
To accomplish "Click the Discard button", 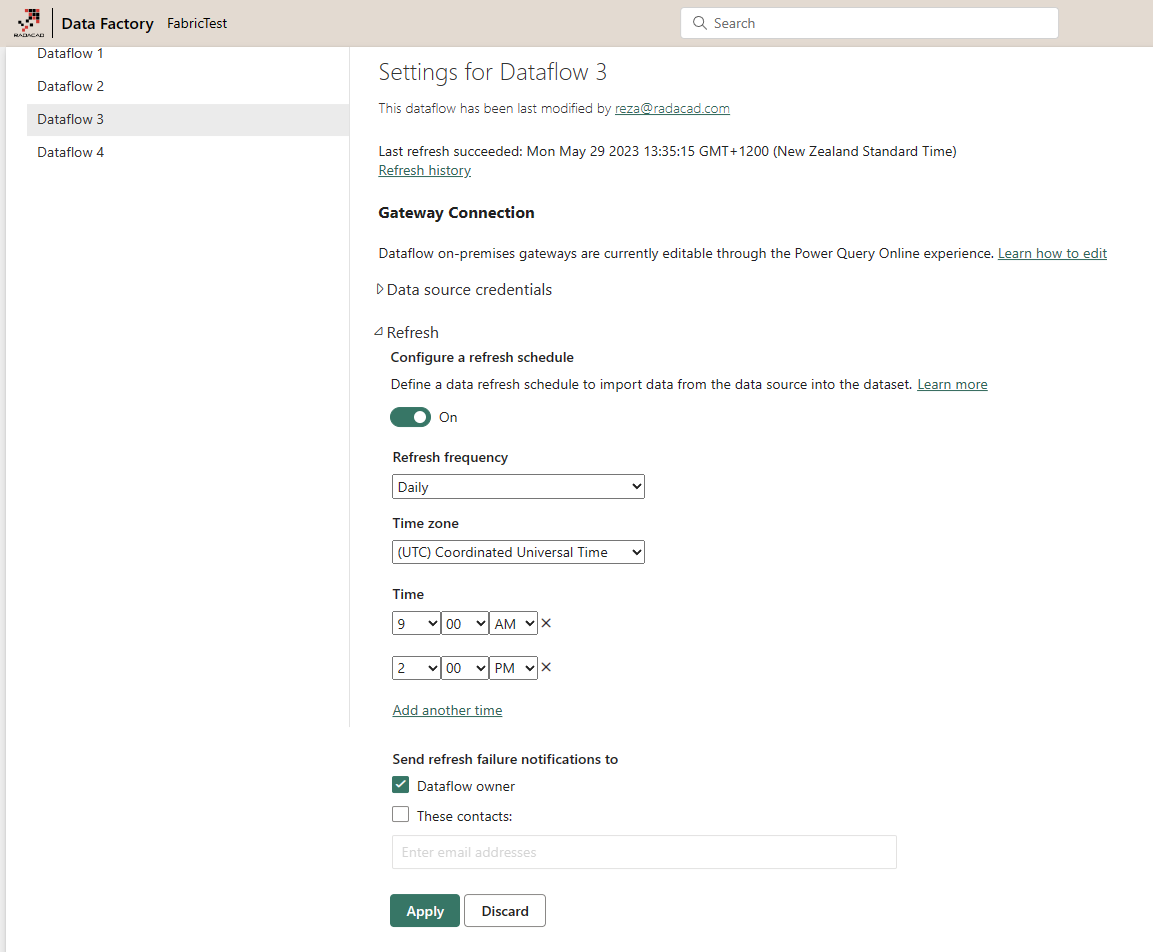I will (505, 911).
